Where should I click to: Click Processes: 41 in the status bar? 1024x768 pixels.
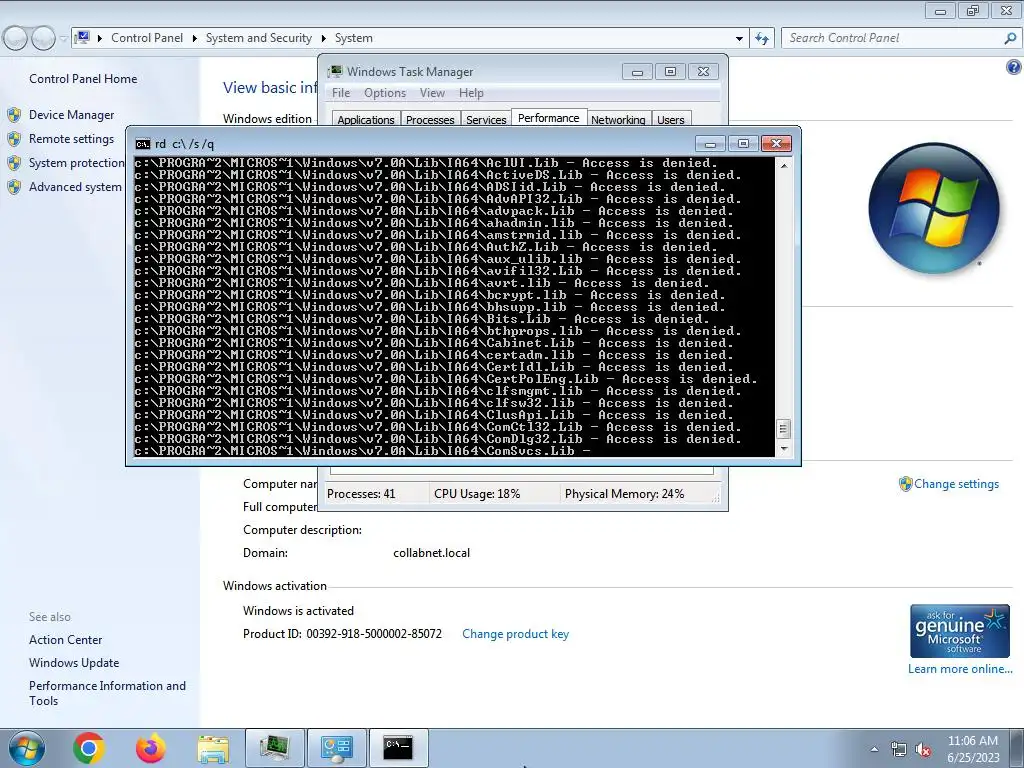pyautogui.click(x=361, y=494)
